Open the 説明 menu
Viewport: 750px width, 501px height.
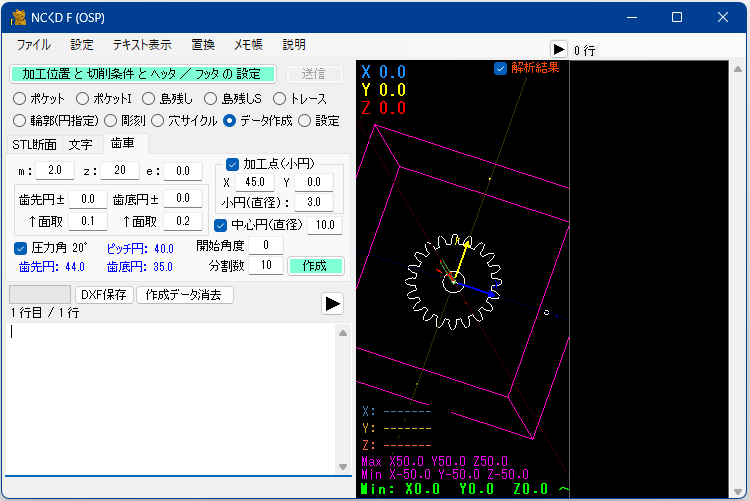[294, 45]
